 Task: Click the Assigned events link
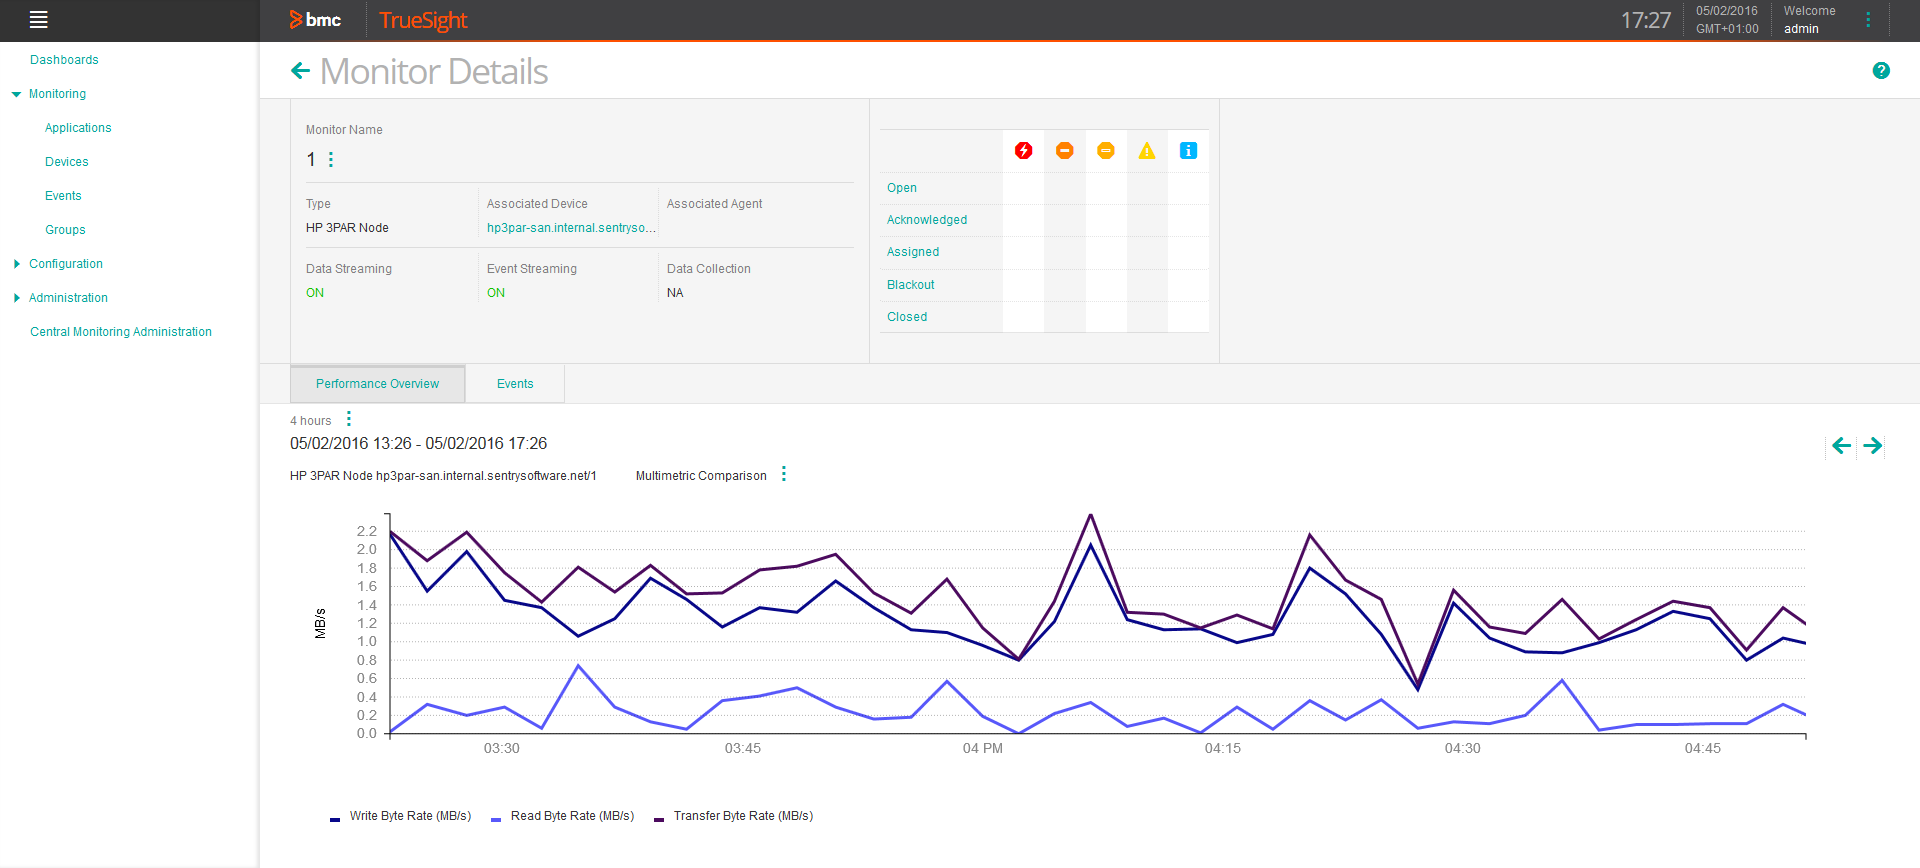click(x=913, y=252)
